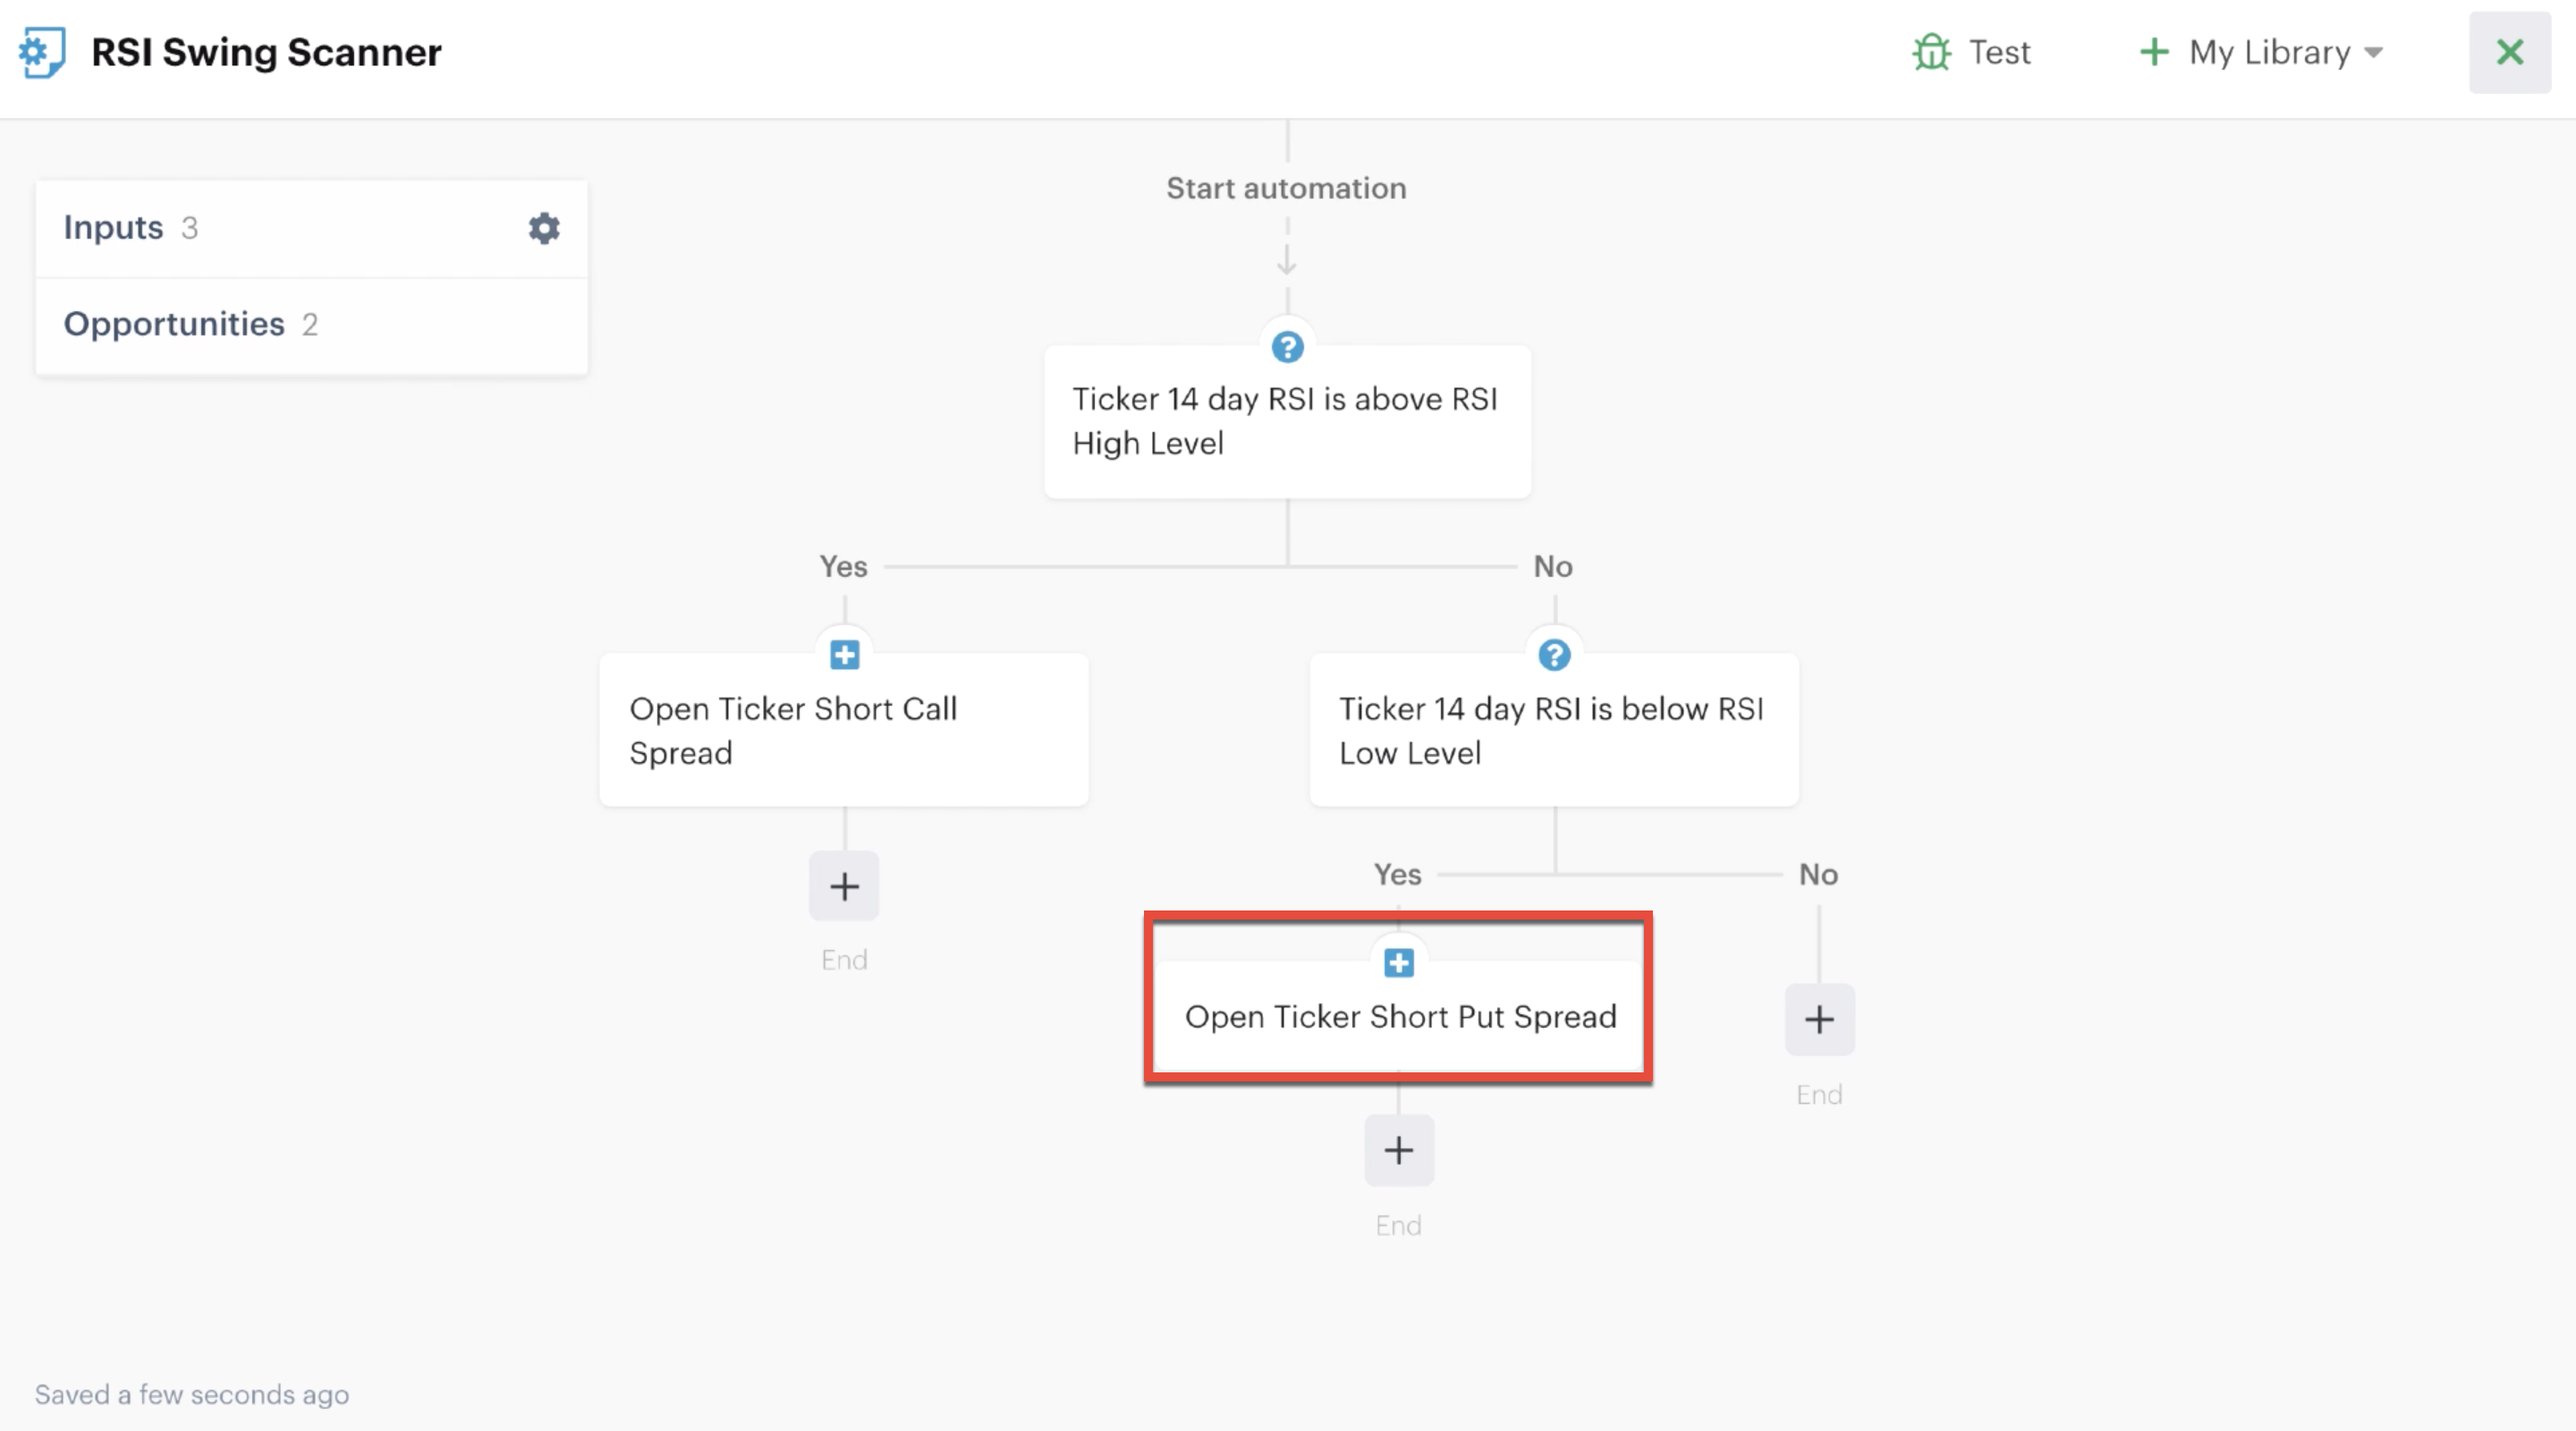The width and height of the screenshot is (2576, 1431).
Task: Click the No label under RSI Low Level
Action: click(1818, 874)
